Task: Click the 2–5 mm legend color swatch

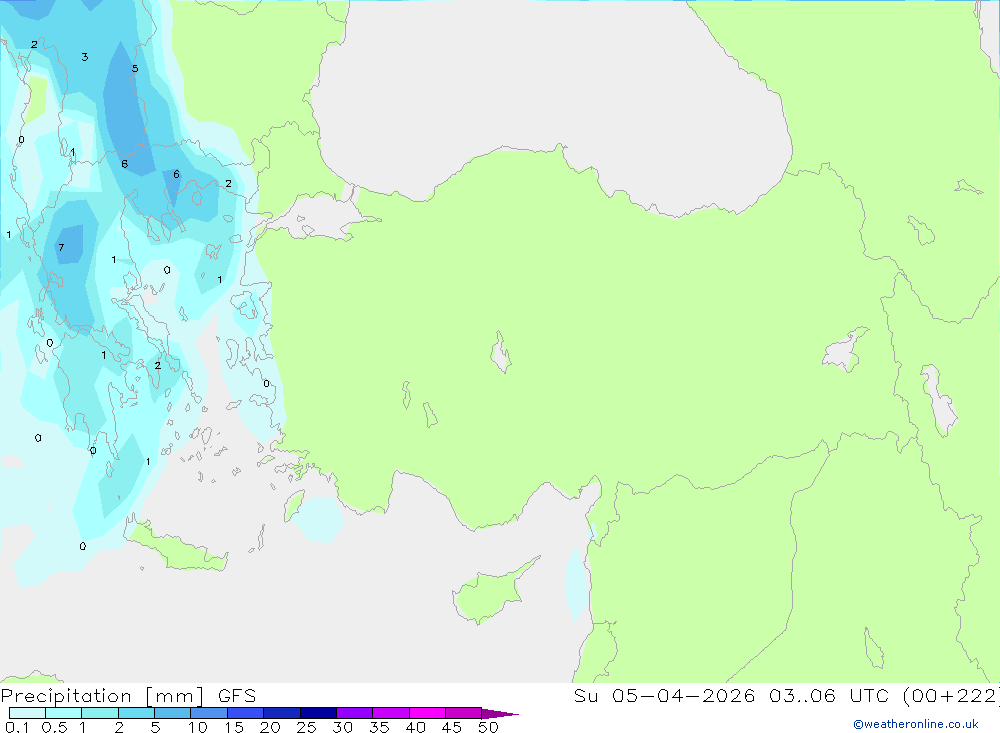Action: (x=136, y=713)
